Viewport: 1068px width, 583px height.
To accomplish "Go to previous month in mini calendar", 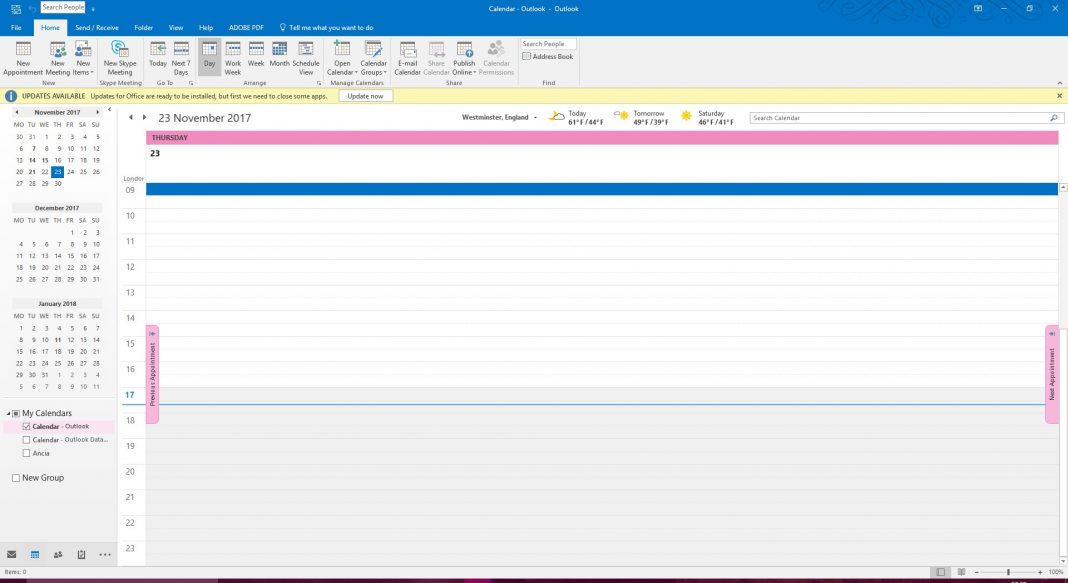I will click(x=16, y=112).
